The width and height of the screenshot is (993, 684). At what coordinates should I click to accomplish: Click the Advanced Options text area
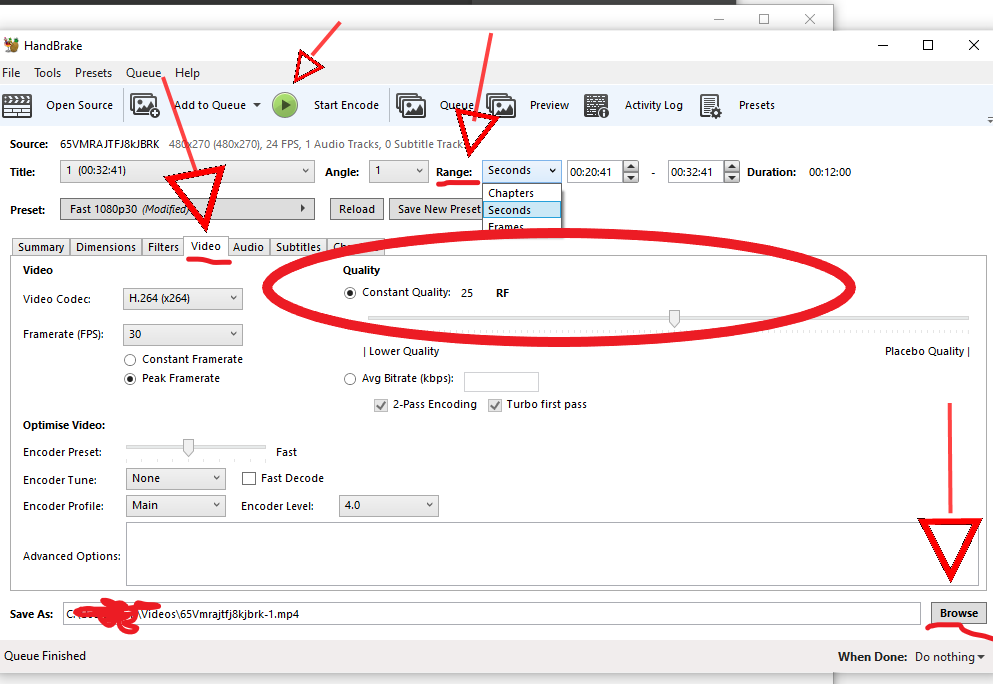pyautogui.click(x=552, y=554)
